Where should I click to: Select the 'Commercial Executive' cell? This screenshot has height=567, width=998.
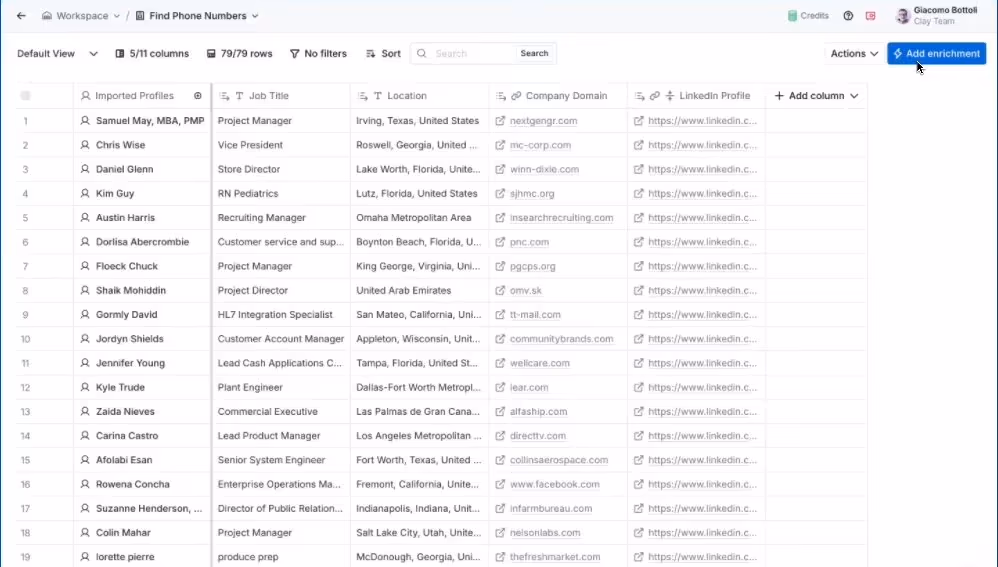pyautogui.click(x=281, y=411)
